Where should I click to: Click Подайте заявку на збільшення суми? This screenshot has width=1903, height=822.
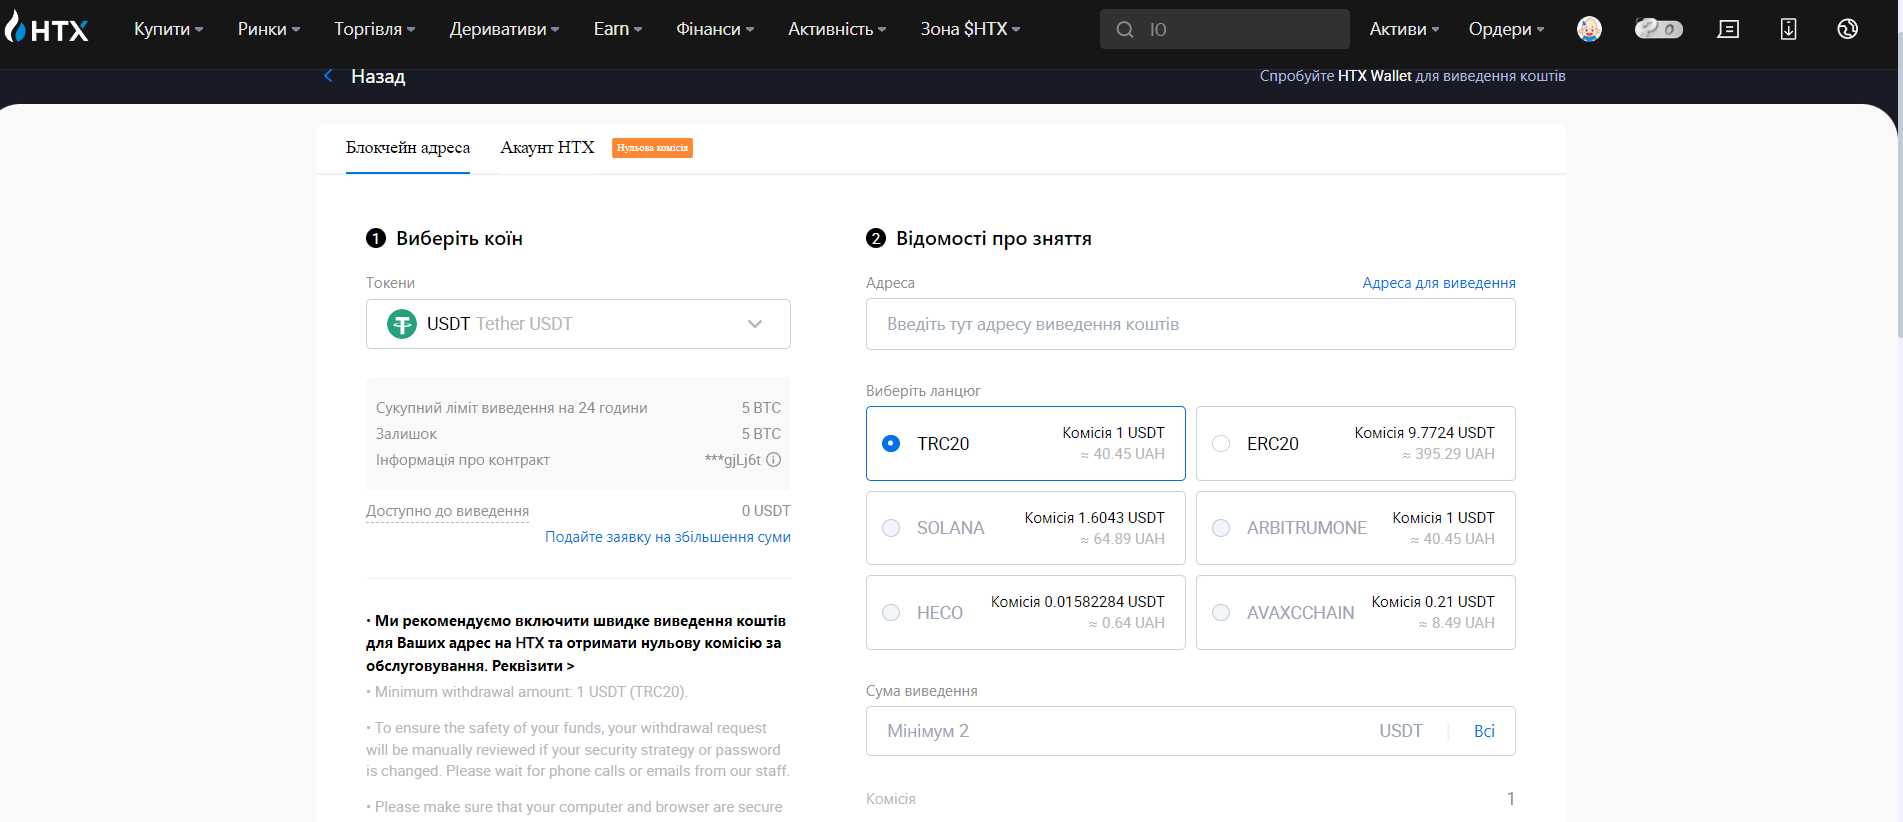[668, 537]
